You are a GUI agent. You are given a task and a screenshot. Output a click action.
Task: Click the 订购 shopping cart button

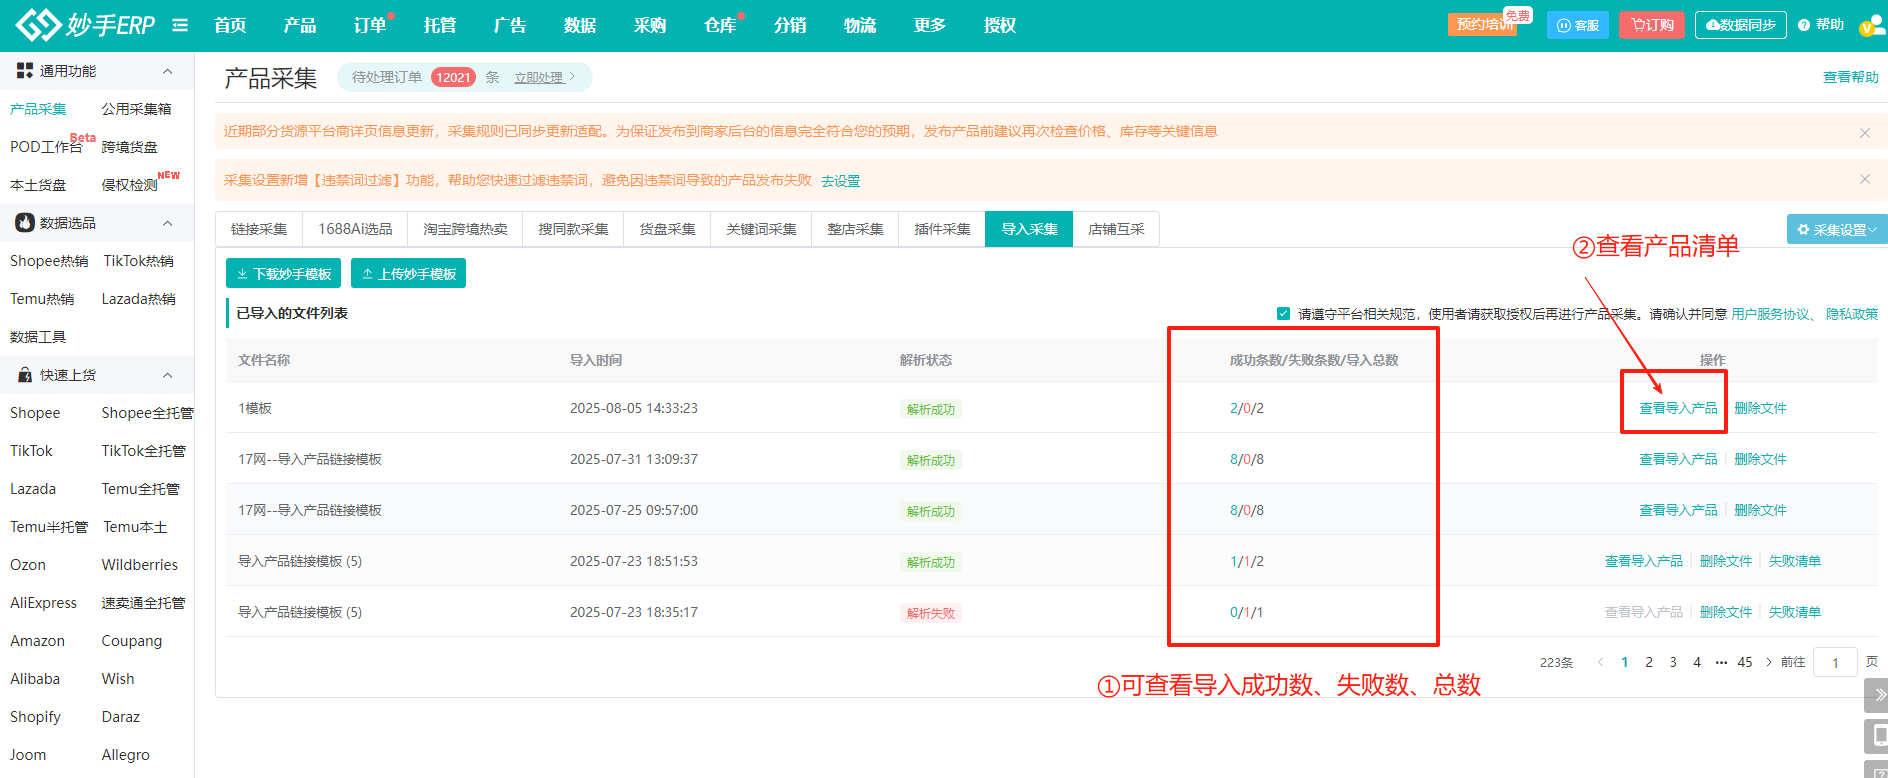click(1652, 25)
